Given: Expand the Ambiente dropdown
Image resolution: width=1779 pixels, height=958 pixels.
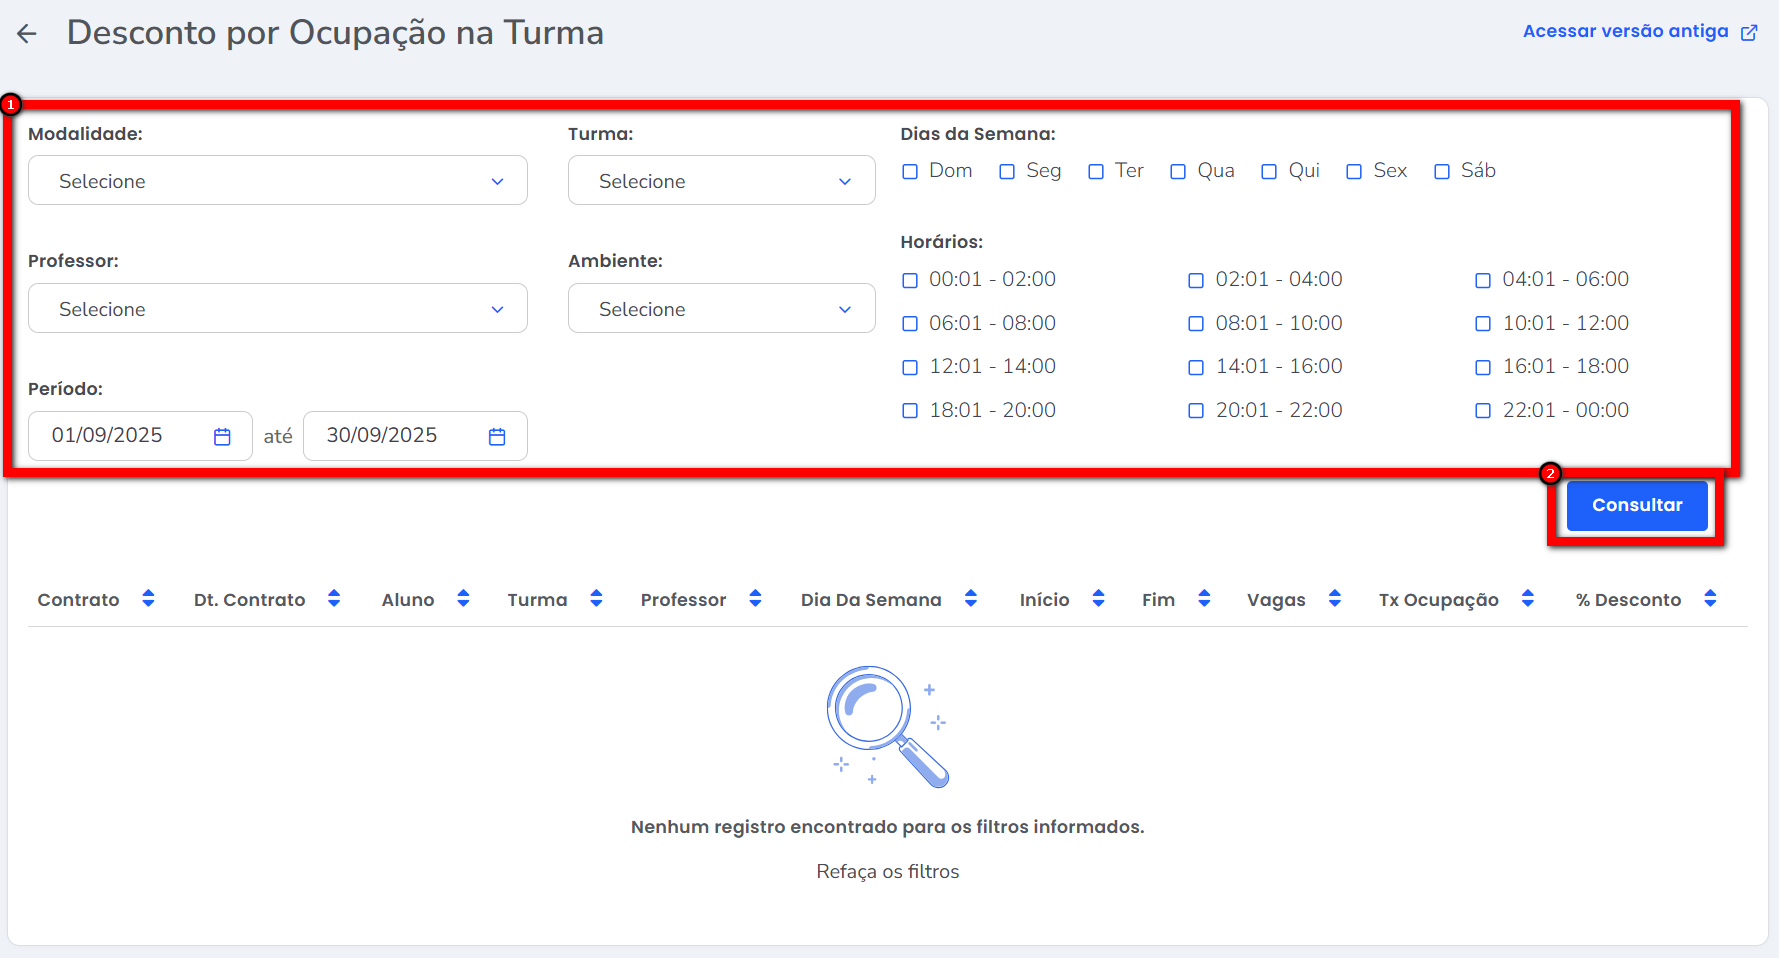Looking at the screenshot, I should (x=721, y=309).
